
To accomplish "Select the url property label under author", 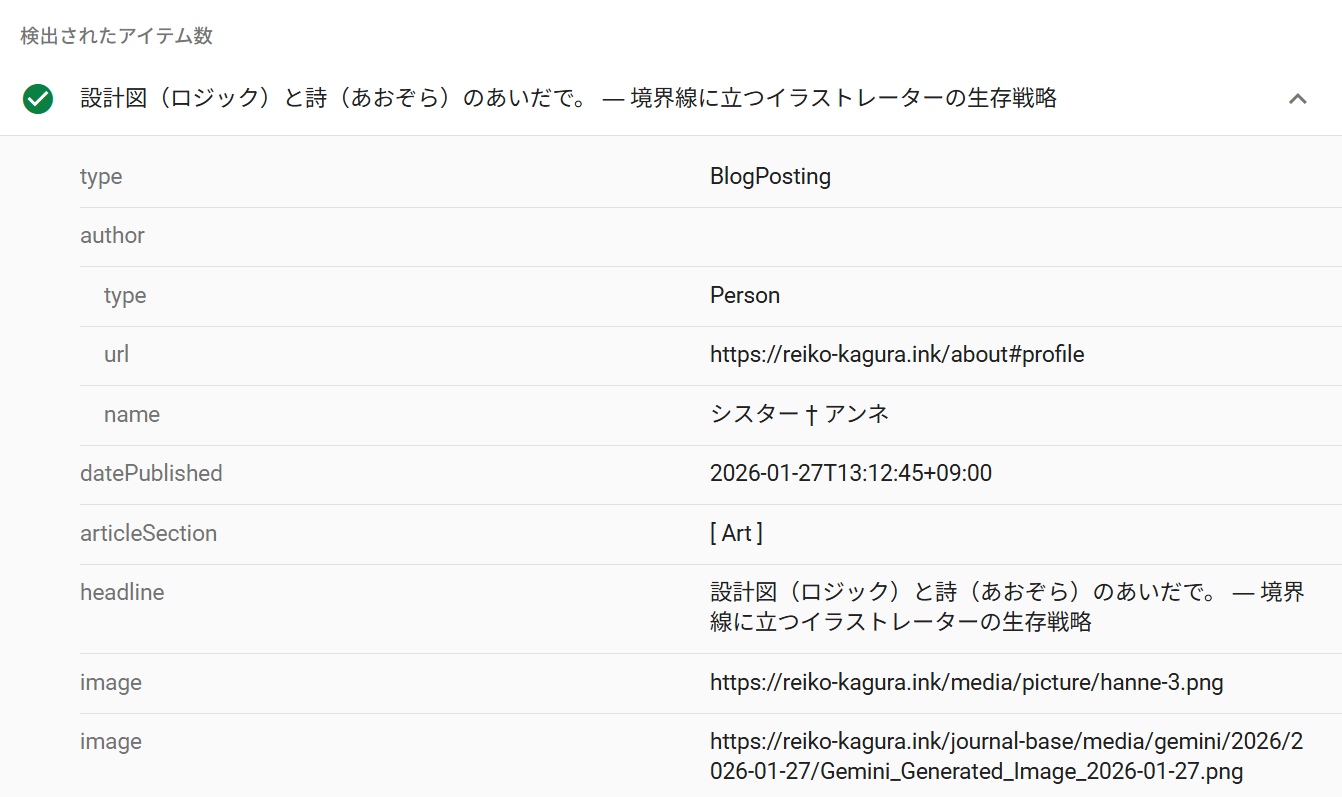I will 116,354.
